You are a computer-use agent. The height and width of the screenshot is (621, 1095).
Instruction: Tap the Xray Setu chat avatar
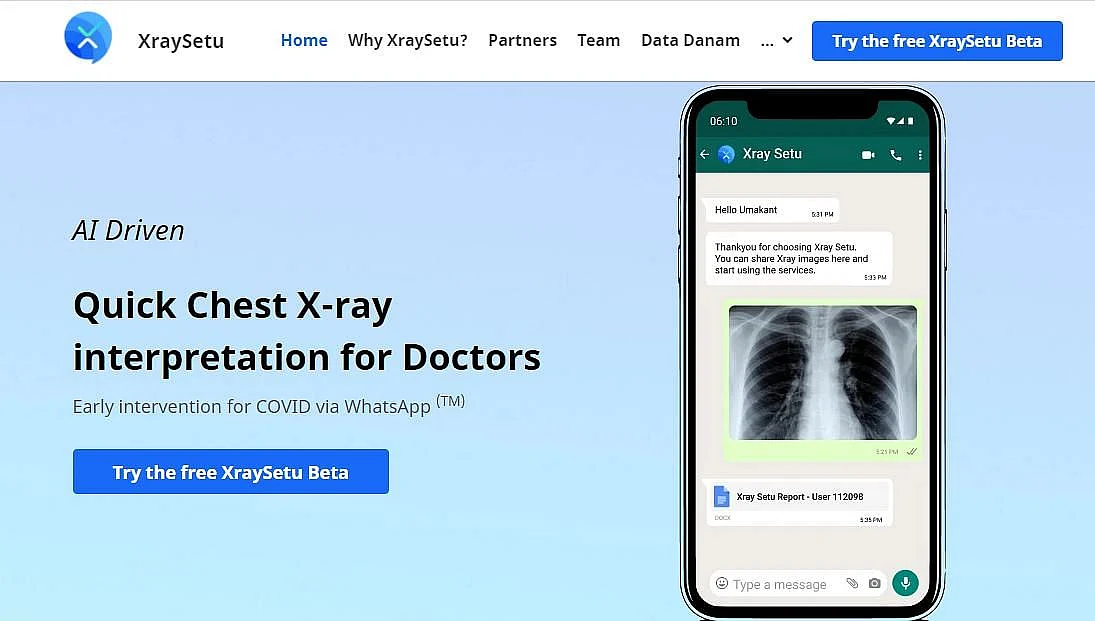tap(726, 154)
